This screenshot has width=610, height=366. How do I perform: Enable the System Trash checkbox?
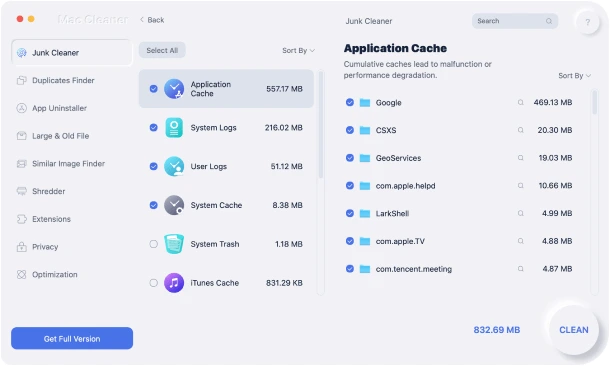[x=154, y=244]
